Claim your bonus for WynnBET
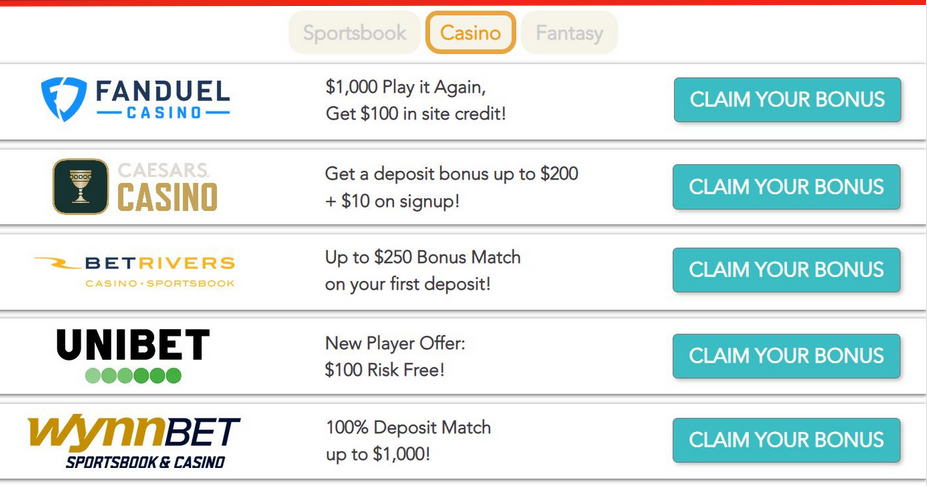The image size is (927, 486). (x=787, y=440)
